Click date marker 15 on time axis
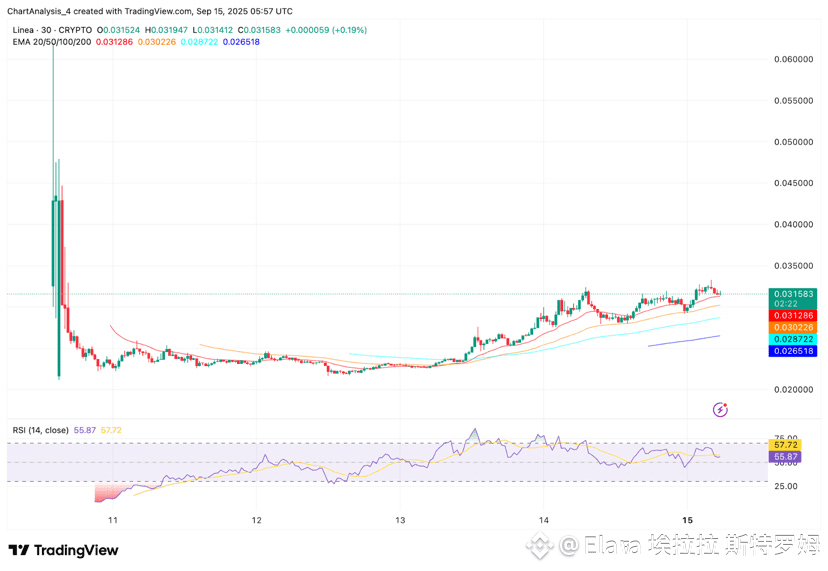This screenshot has width=828, height=571. 687,520
